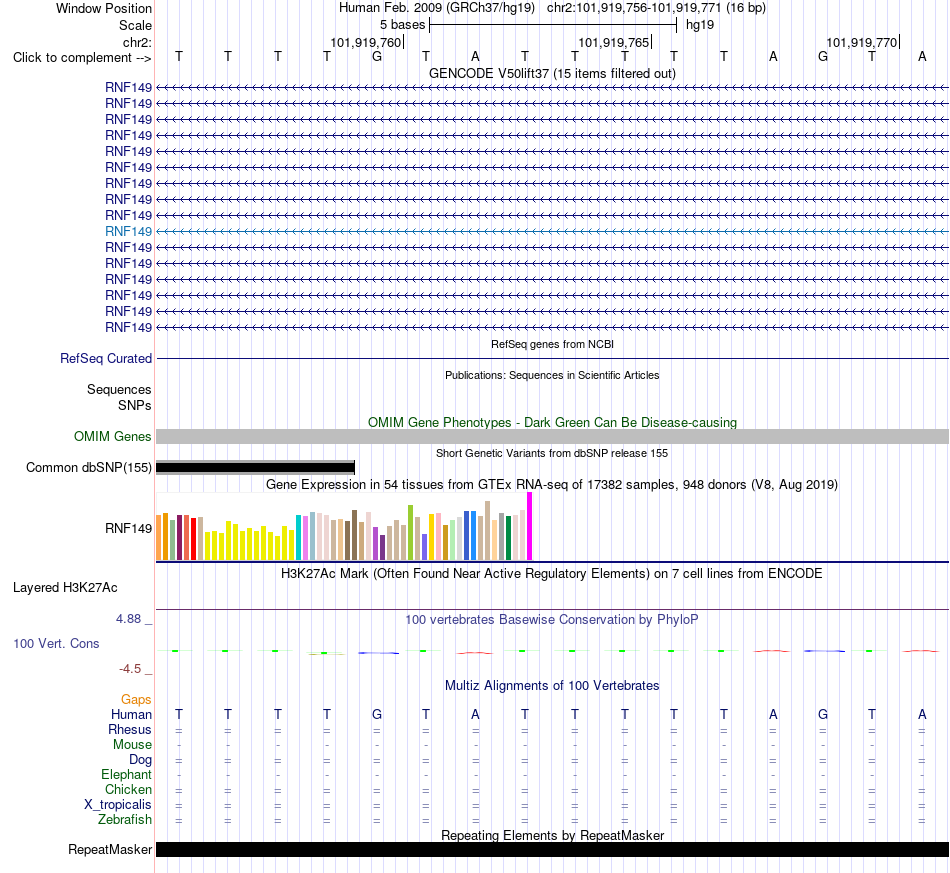
Task: Open 'Multiz Alignments of 100 Vertebrates' title
Action: click(x=552, y=686)
